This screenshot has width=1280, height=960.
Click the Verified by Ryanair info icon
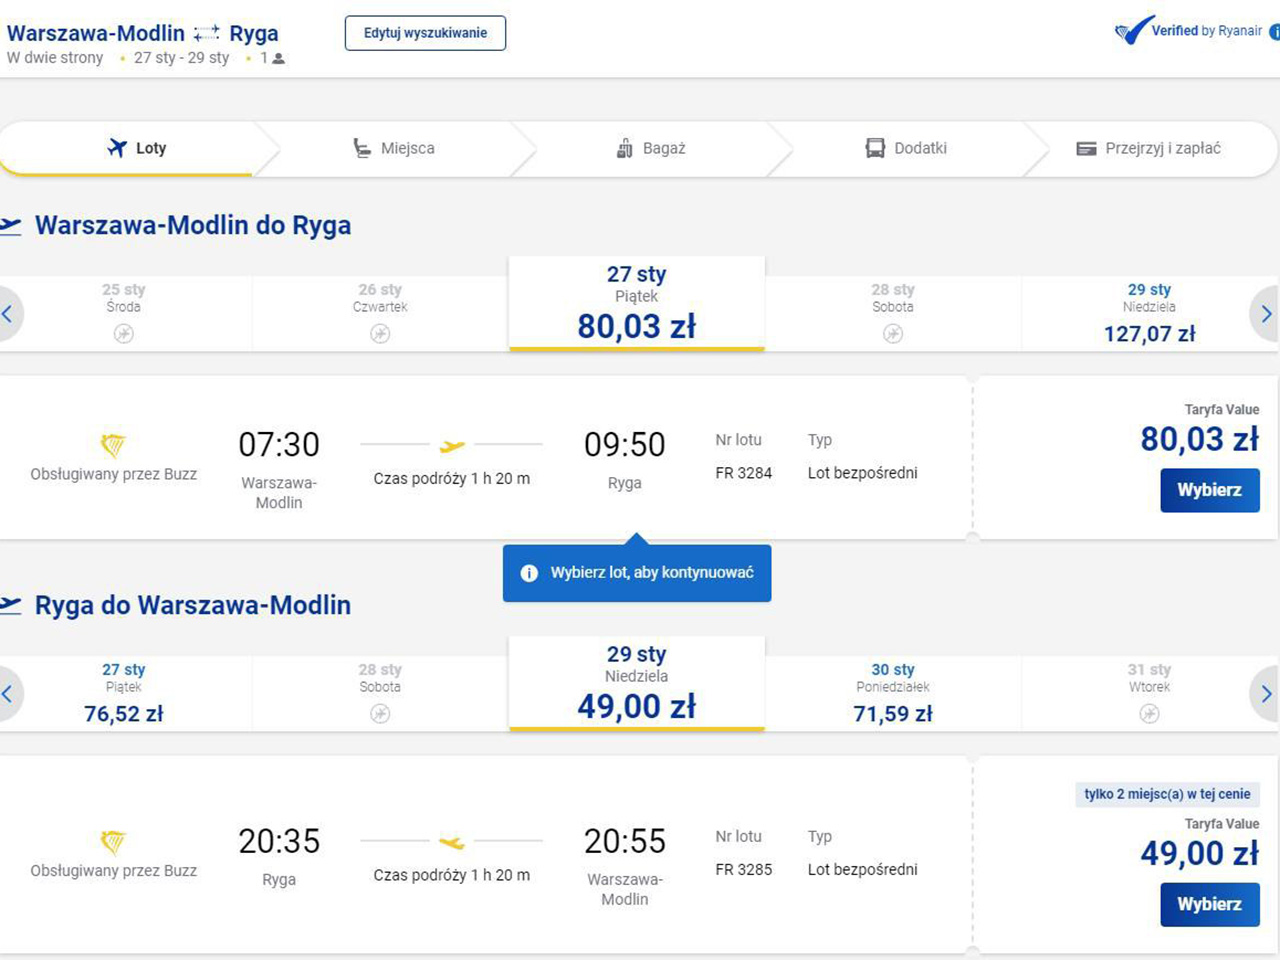(1274, 32)
